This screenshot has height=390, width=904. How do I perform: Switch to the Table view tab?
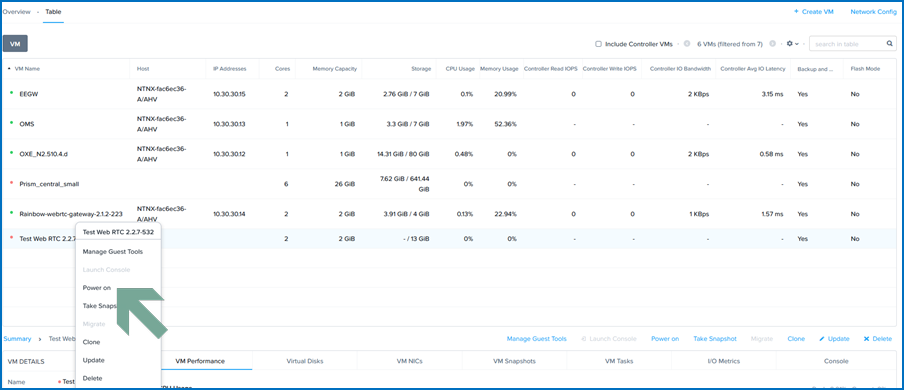53,12
